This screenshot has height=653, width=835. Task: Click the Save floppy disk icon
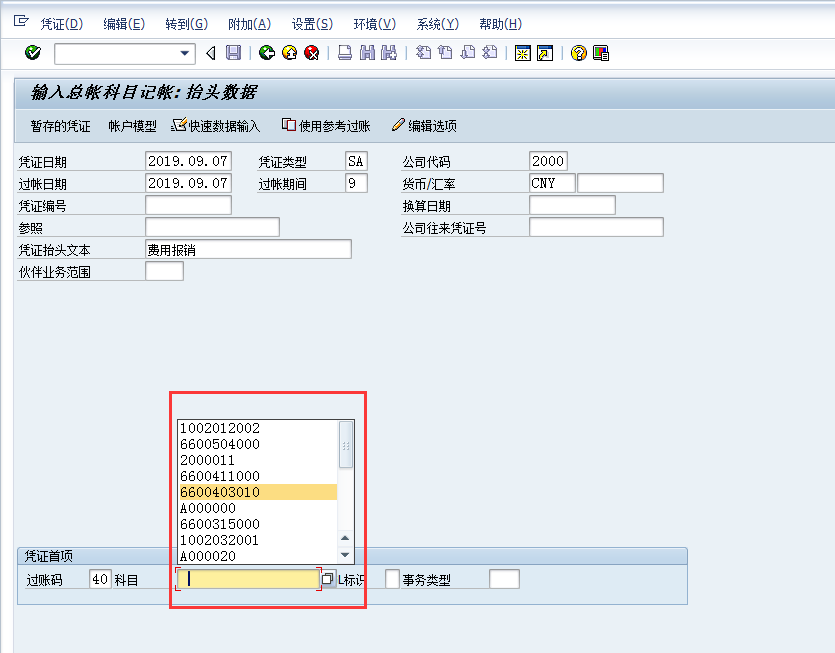[233, 53]
